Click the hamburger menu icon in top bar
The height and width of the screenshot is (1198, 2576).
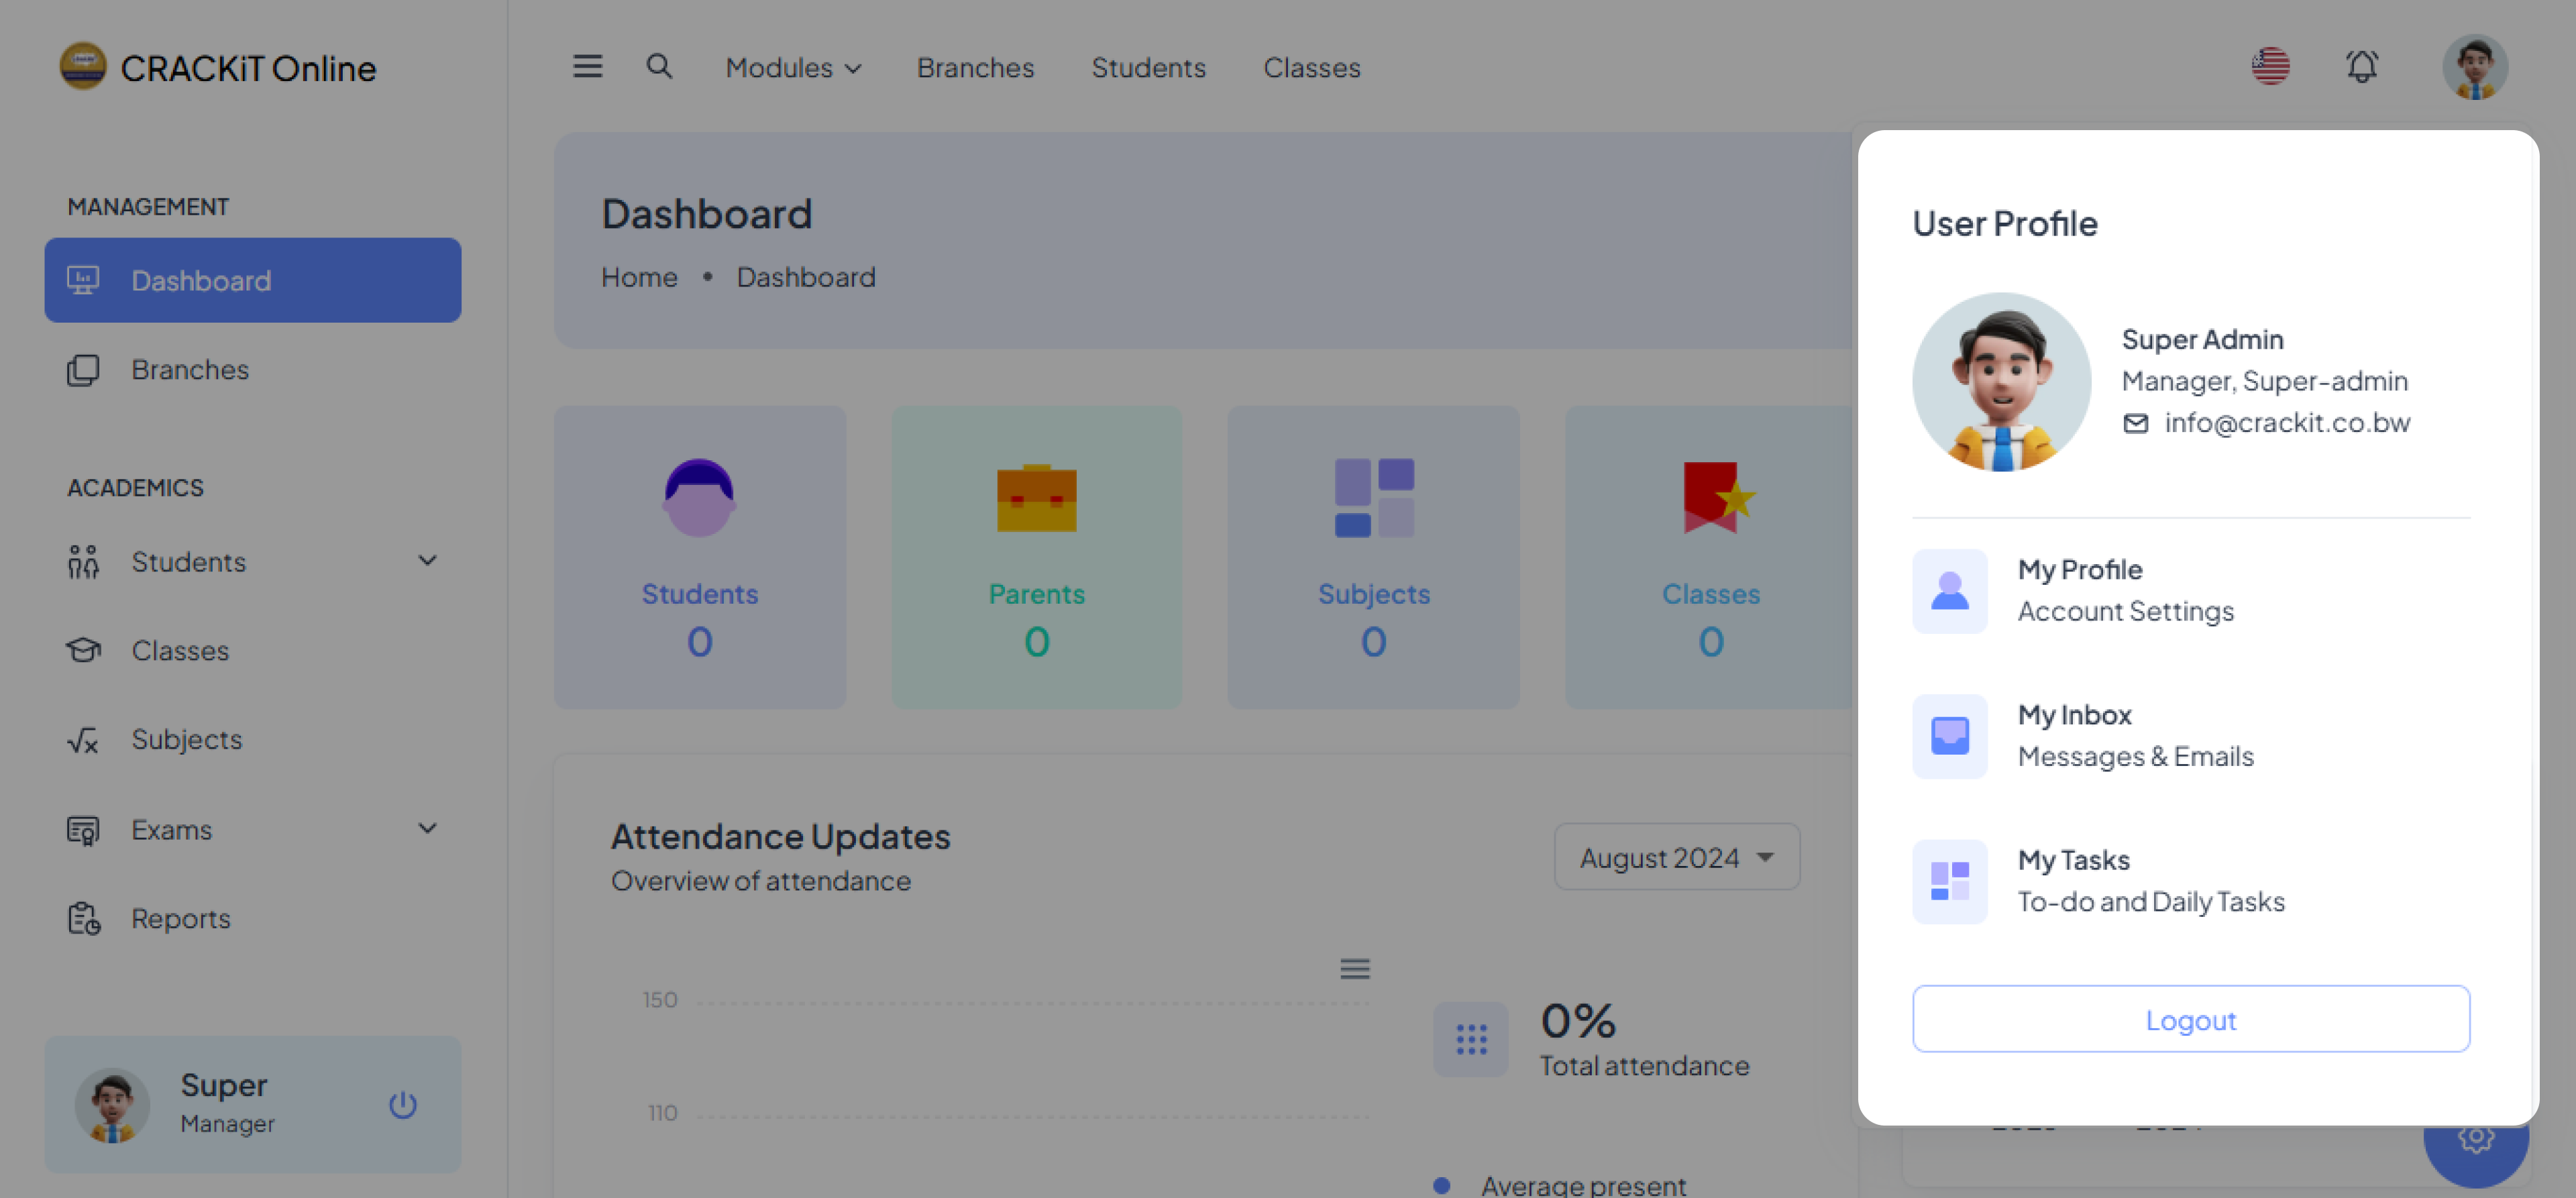coord(587,67)
